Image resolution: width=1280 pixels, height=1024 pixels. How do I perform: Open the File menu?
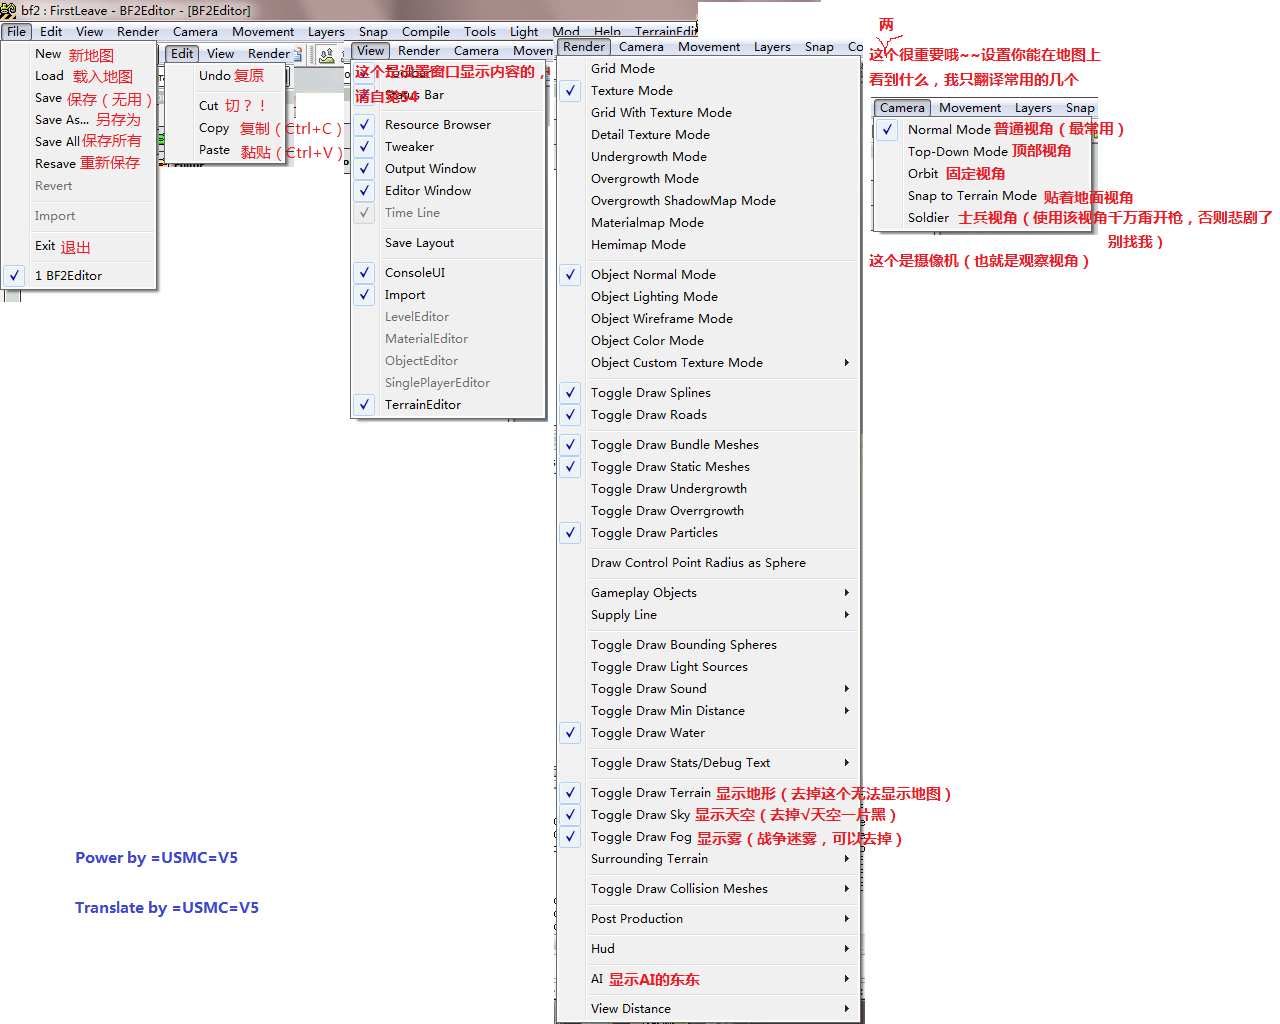pyautogui.click(x=17, y=32)
